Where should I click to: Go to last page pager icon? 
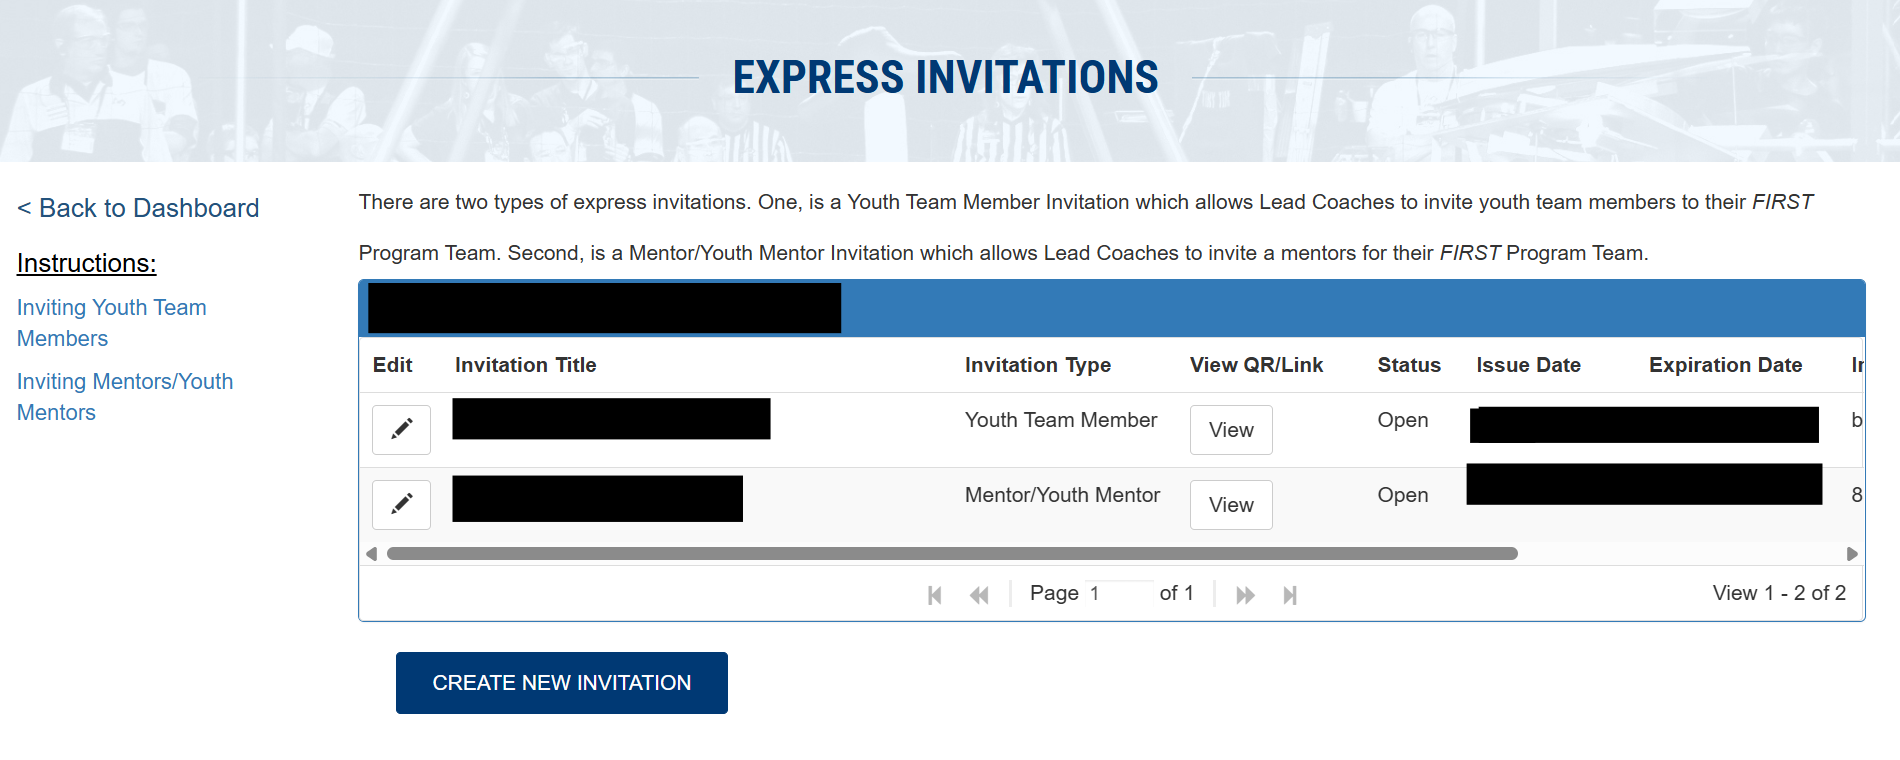pos(1290,595)
